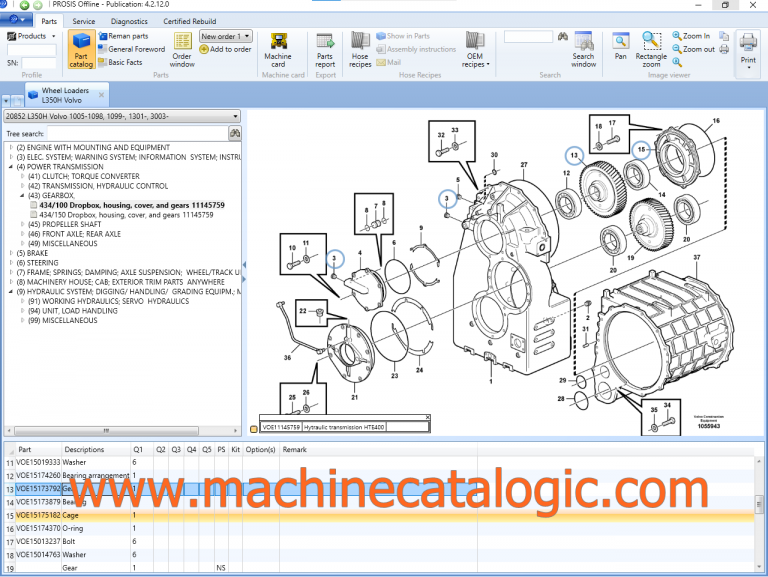The height and width of the screenshot is (577, 768).
Task: Expand (2) Engine with mounting node
Action: click(x=11, y=147)
